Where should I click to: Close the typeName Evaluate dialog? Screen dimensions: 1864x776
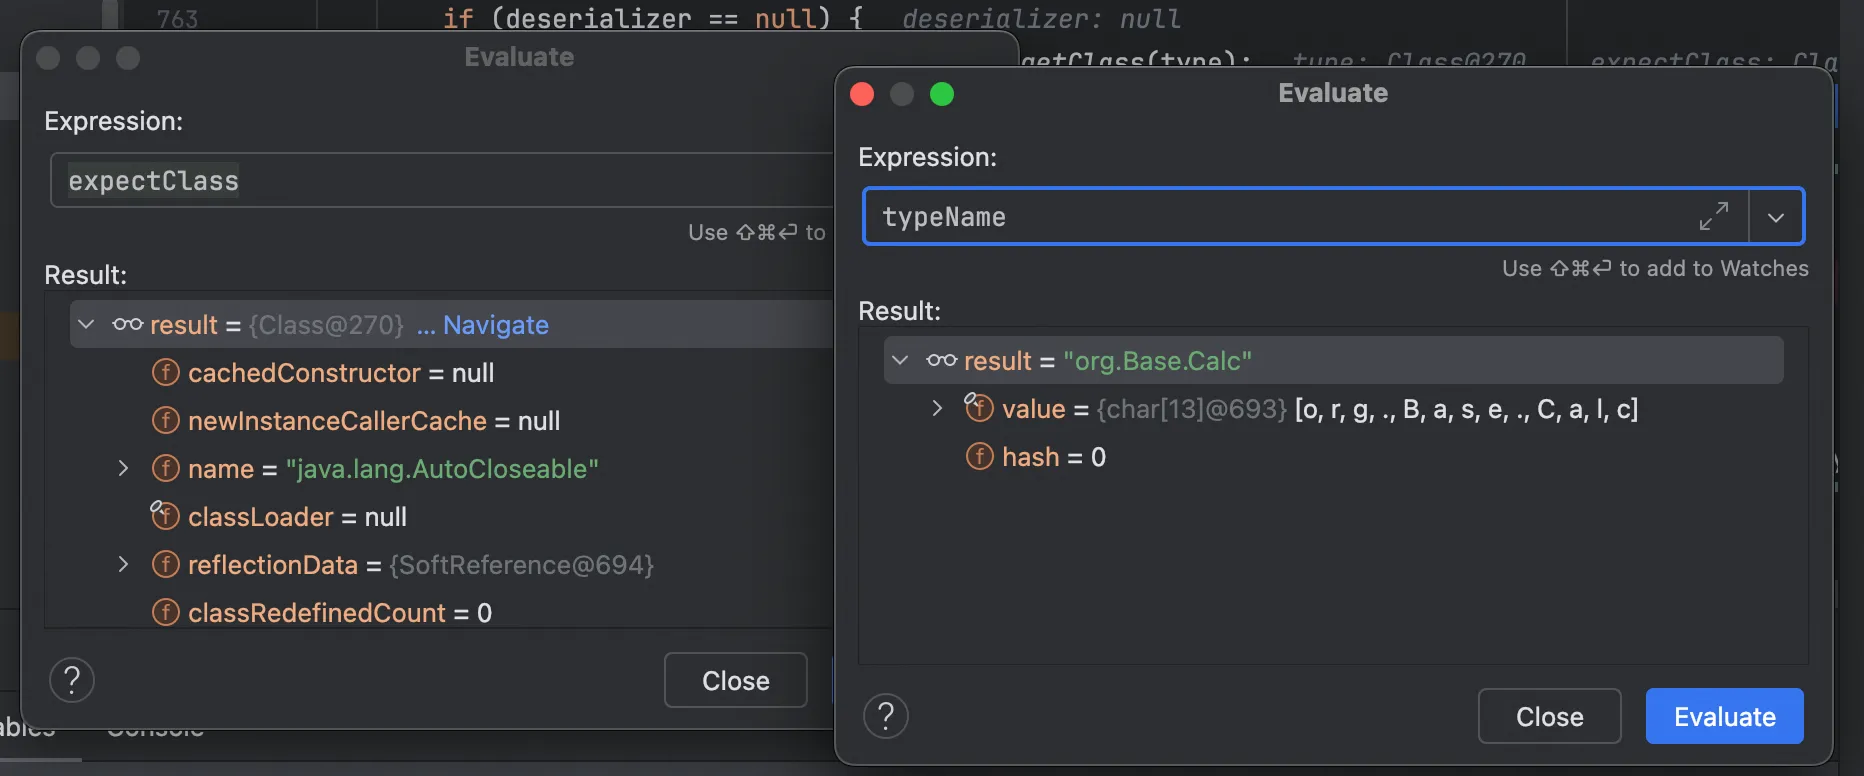1548,716
